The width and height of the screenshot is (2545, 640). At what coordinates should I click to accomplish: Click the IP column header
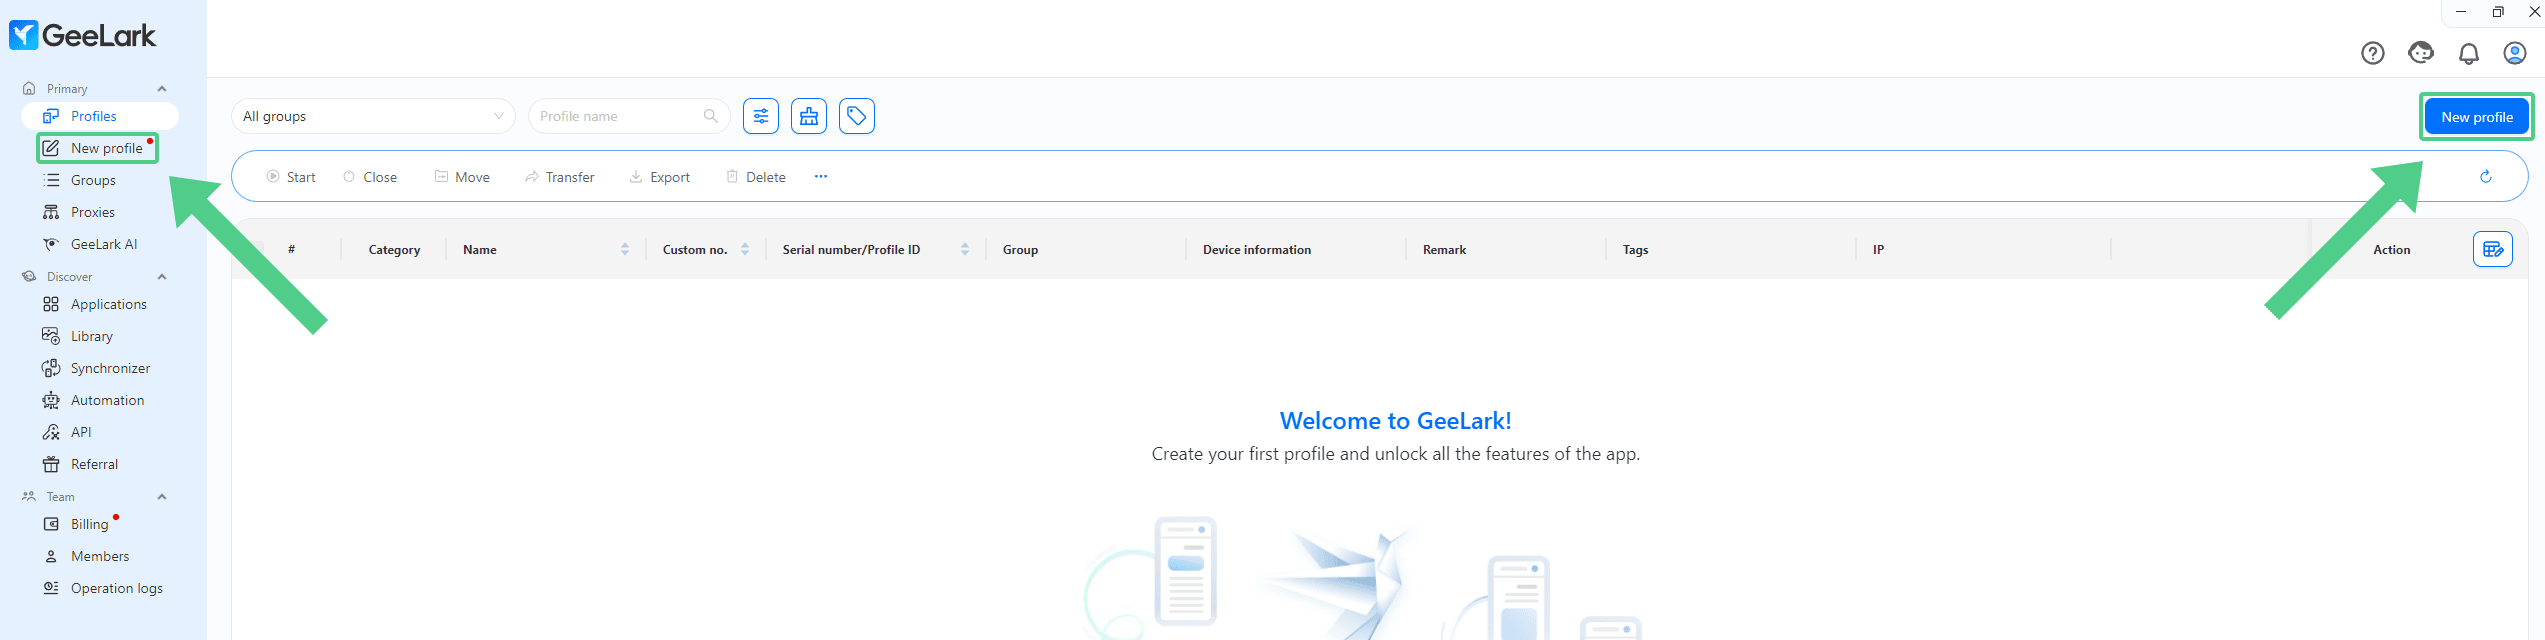[1878, 250]
